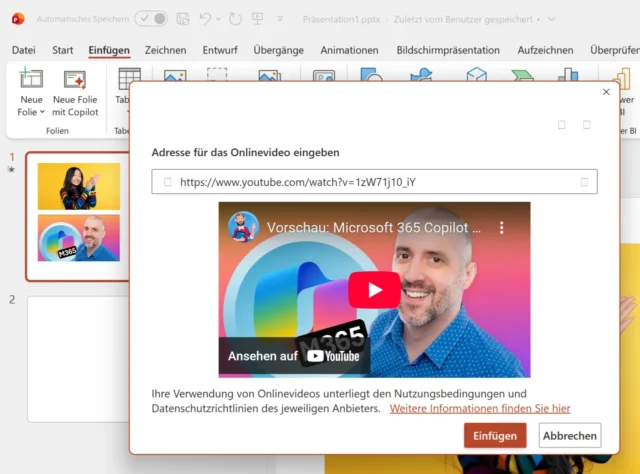The width and height of the screenshot is (640, 474).
Task: Click the screenshot dashed-rectangle ribbon icon
Action: coord(217,75)
